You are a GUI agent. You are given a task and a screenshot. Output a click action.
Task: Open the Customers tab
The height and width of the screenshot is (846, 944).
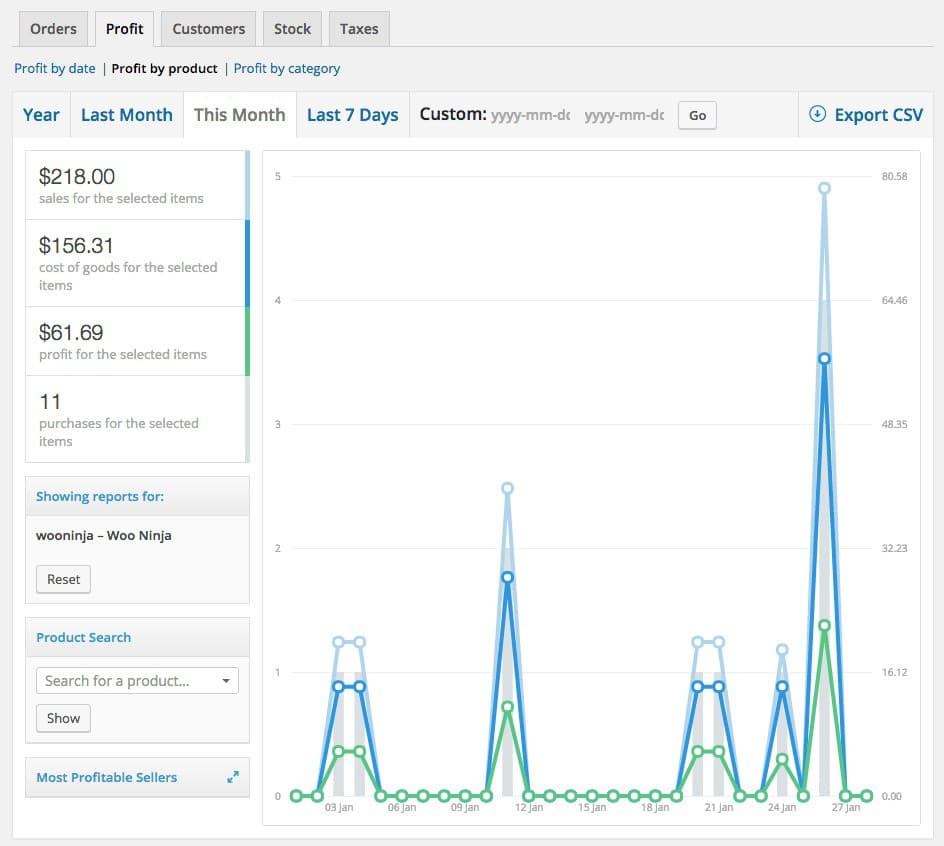[x=208, y=29]
